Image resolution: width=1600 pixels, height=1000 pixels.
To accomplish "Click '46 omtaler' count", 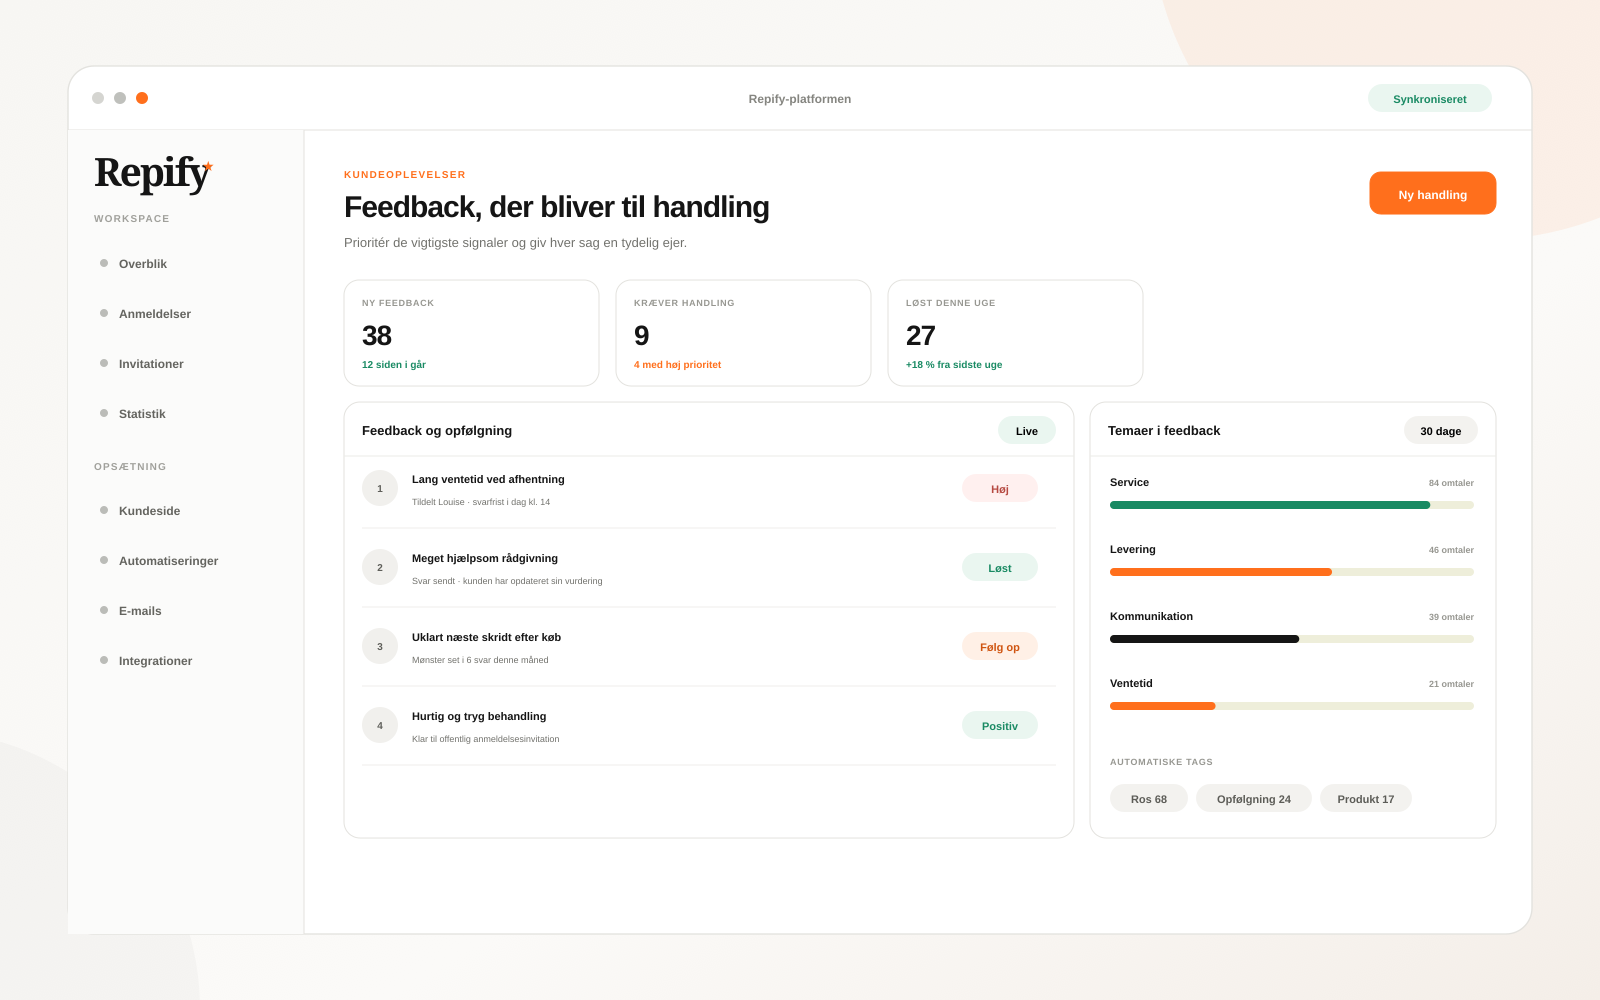I will [x=1451, y=550].
